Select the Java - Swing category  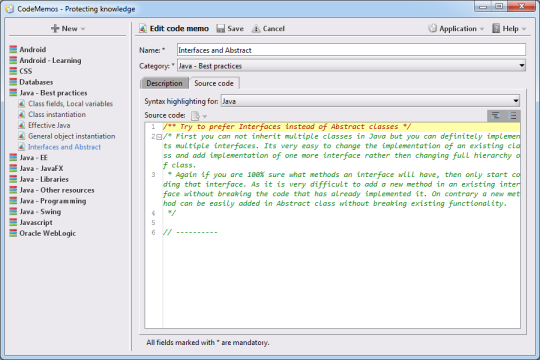(x=40, y=212)
